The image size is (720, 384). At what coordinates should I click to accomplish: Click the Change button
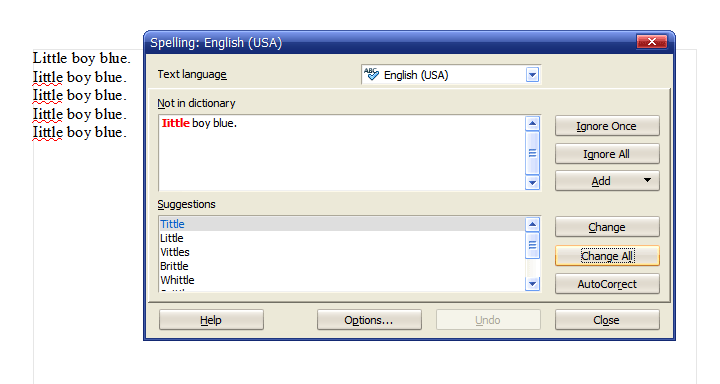coord(607,227)
